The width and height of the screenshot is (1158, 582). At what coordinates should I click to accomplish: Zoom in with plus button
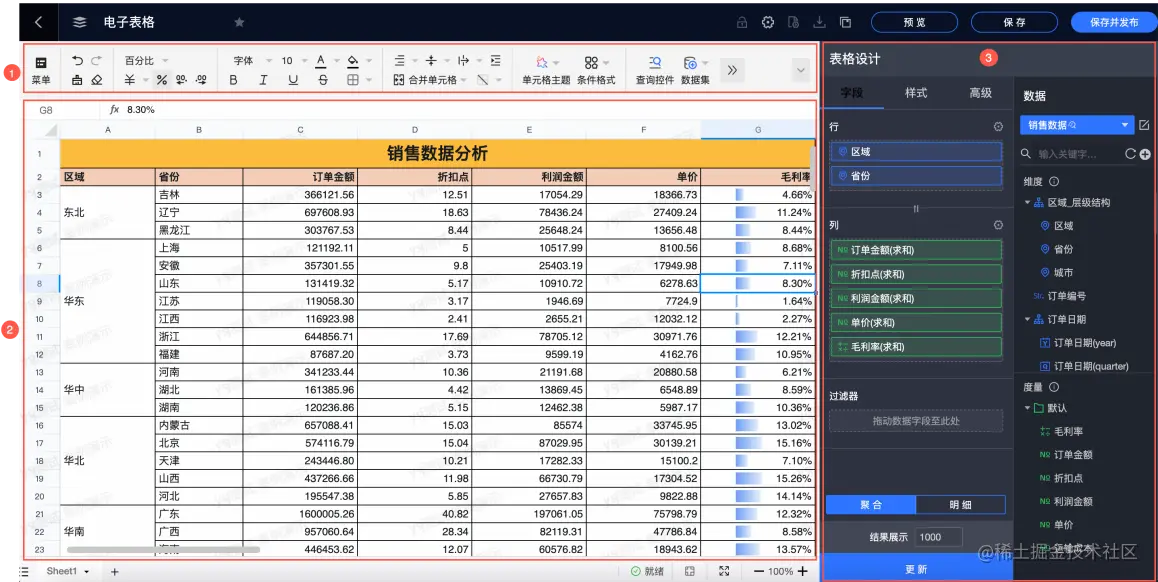pyautogui.click(x=803, y=571)
